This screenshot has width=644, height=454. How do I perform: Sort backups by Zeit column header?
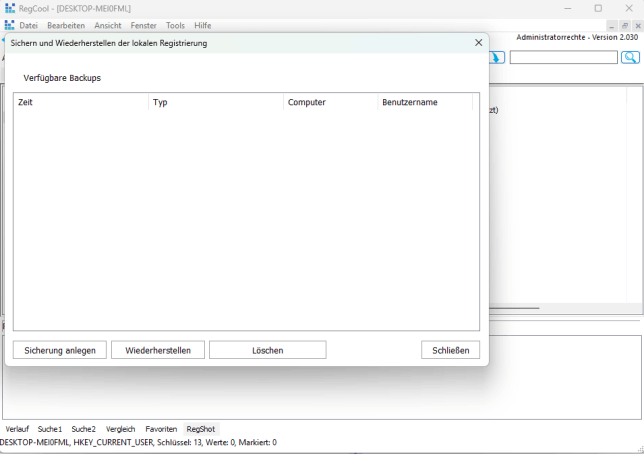click(80, 102)
